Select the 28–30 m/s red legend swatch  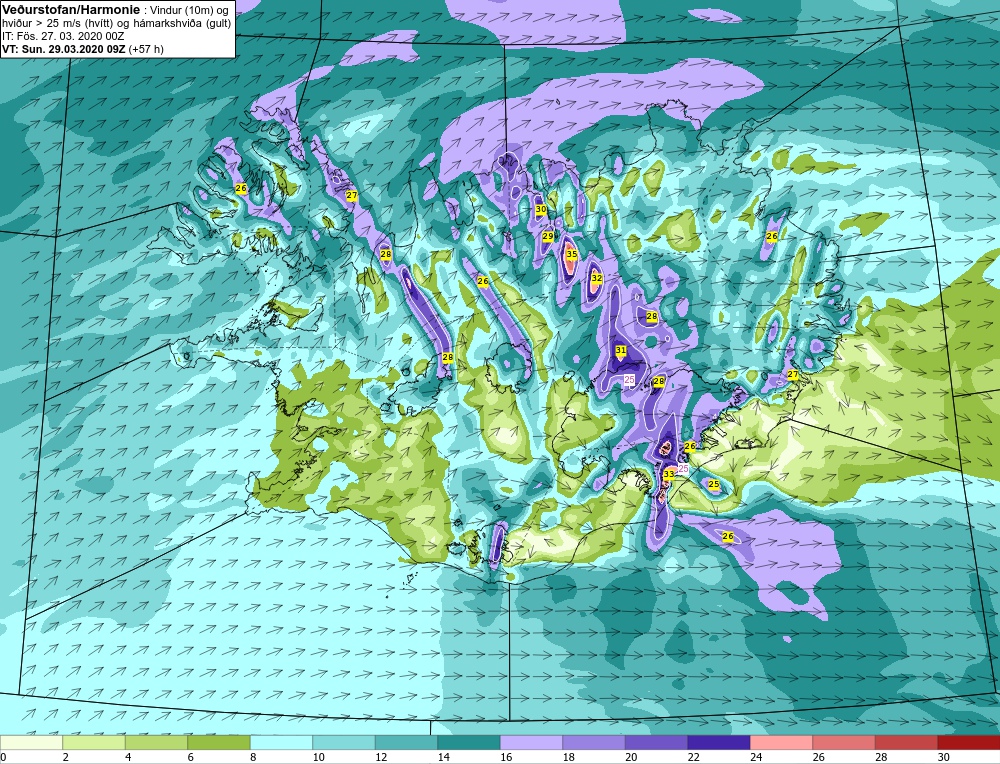click(906, 743)
